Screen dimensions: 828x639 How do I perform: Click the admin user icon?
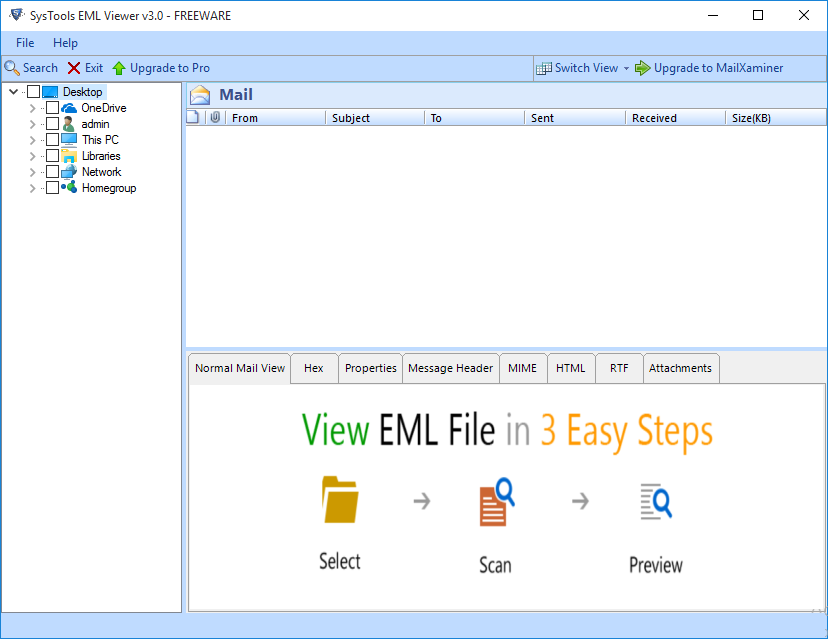(69, 124)
